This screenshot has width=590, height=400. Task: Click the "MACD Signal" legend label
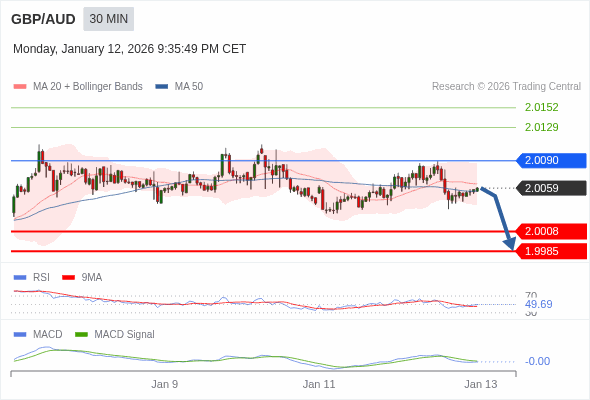point(125,335)
